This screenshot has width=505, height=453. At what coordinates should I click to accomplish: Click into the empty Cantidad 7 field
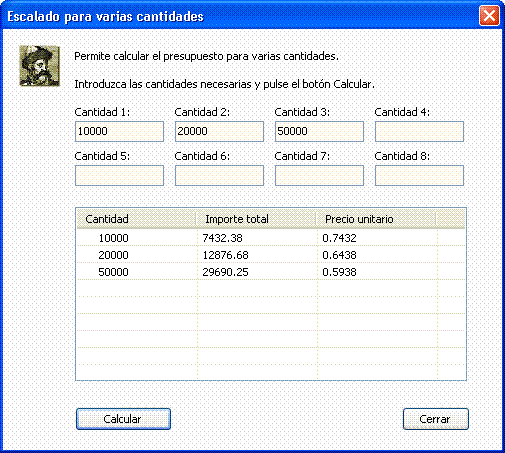pyautogui.click(x=319, y=175)
